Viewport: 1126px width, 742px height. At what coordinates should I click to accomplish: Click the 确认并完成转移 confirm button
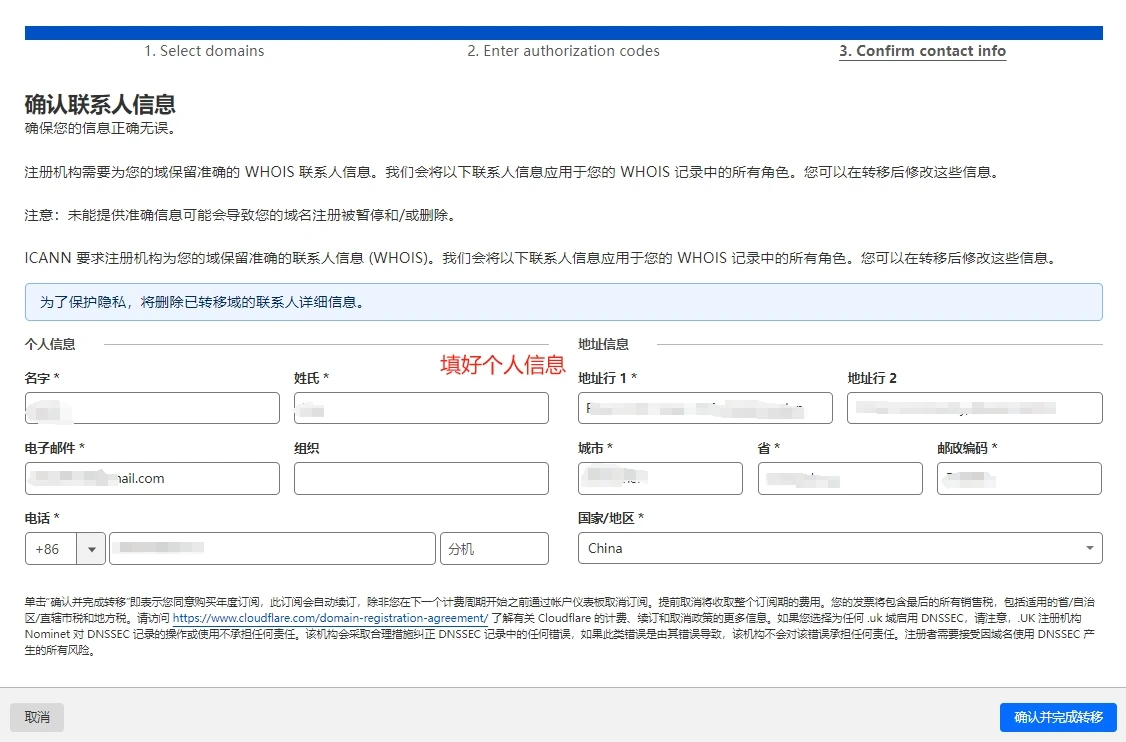coord(1058,717)
